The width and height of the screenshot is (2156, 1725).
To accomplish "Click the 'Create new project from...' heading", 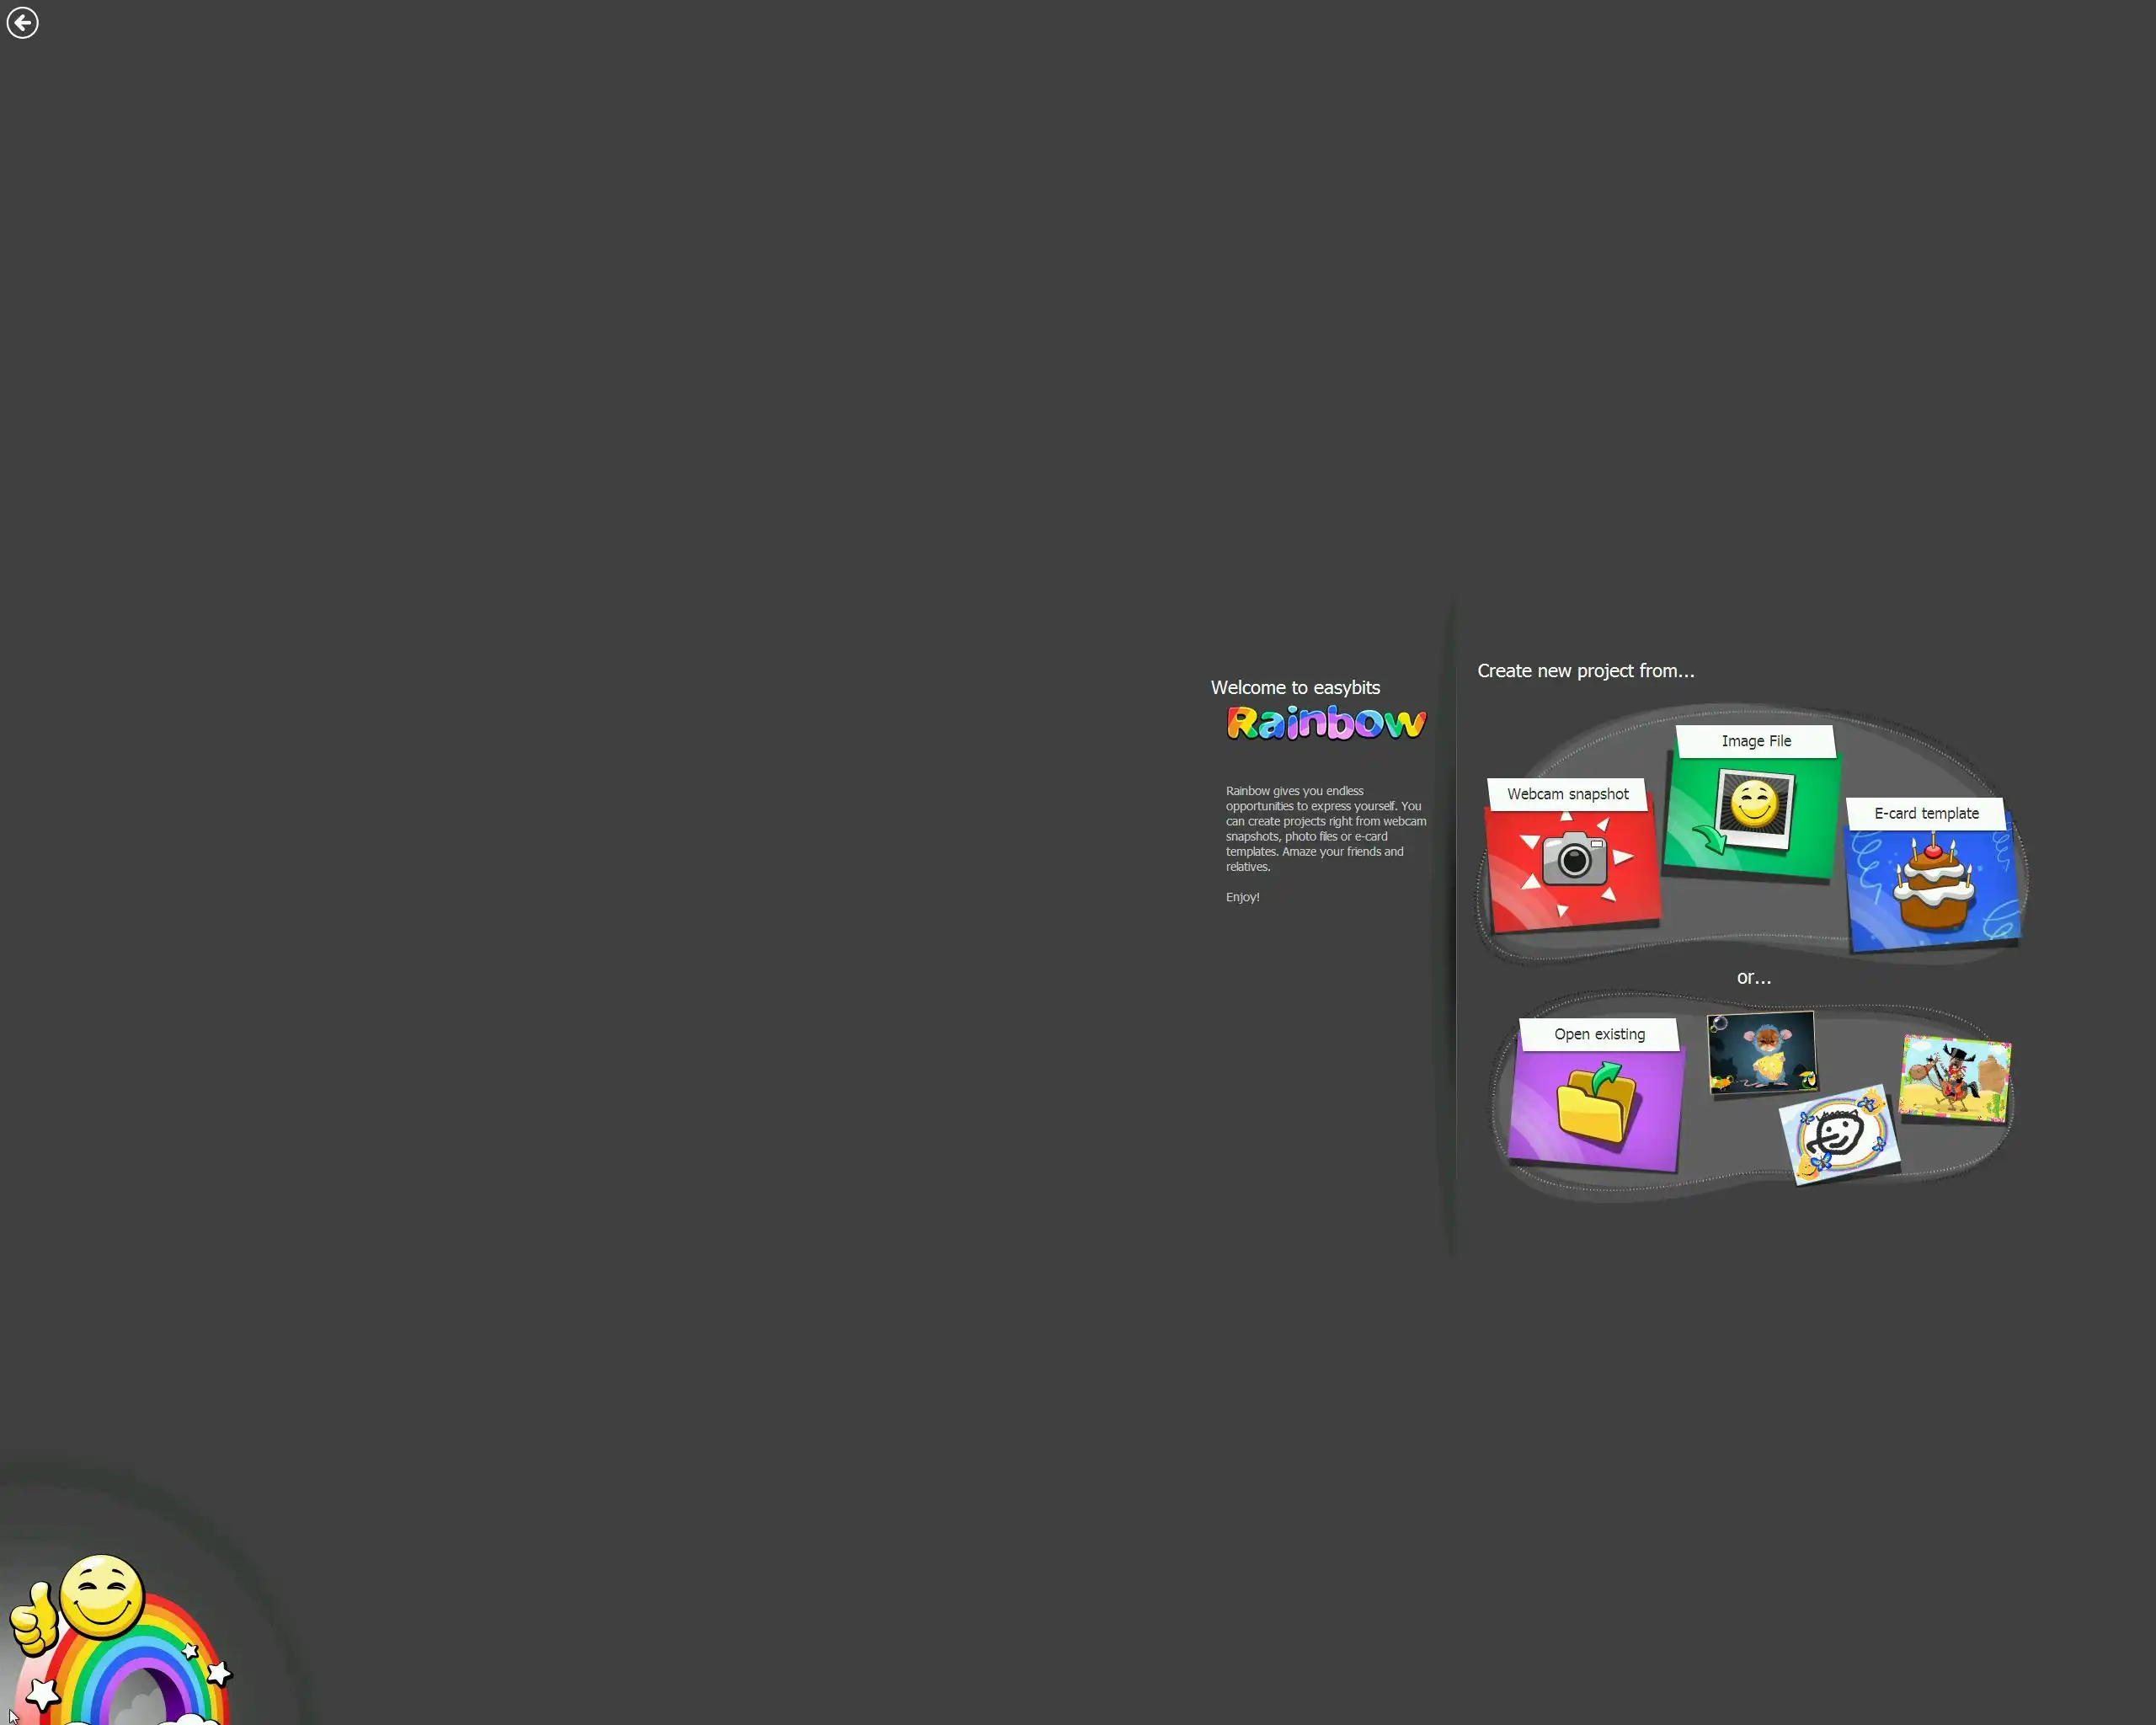I will (1585, 671).
